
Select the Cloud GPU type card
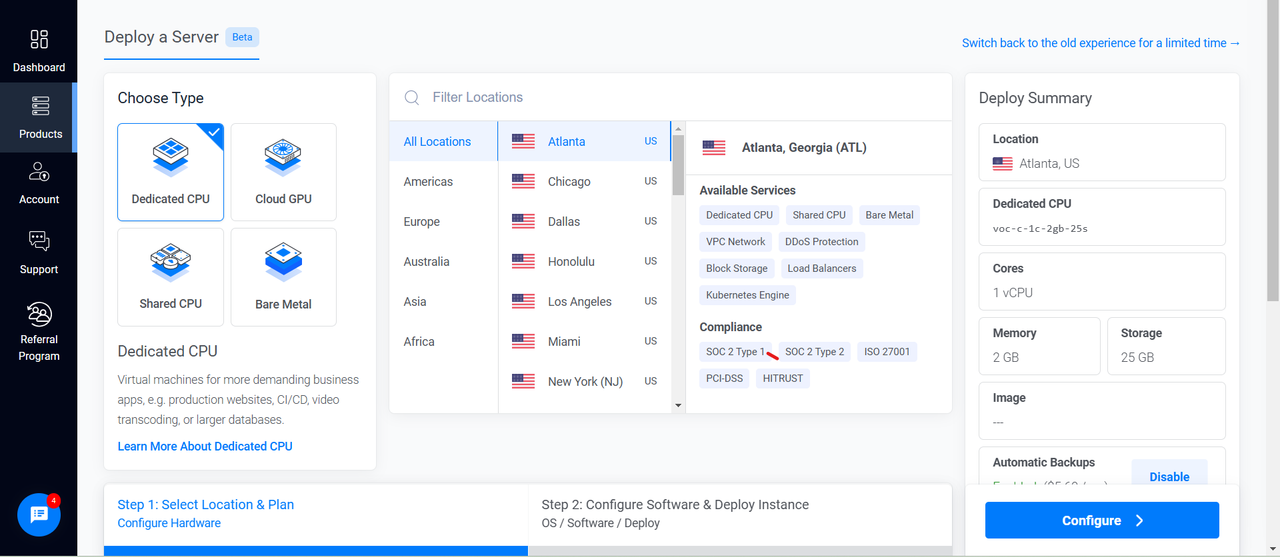tap(283, 172)
